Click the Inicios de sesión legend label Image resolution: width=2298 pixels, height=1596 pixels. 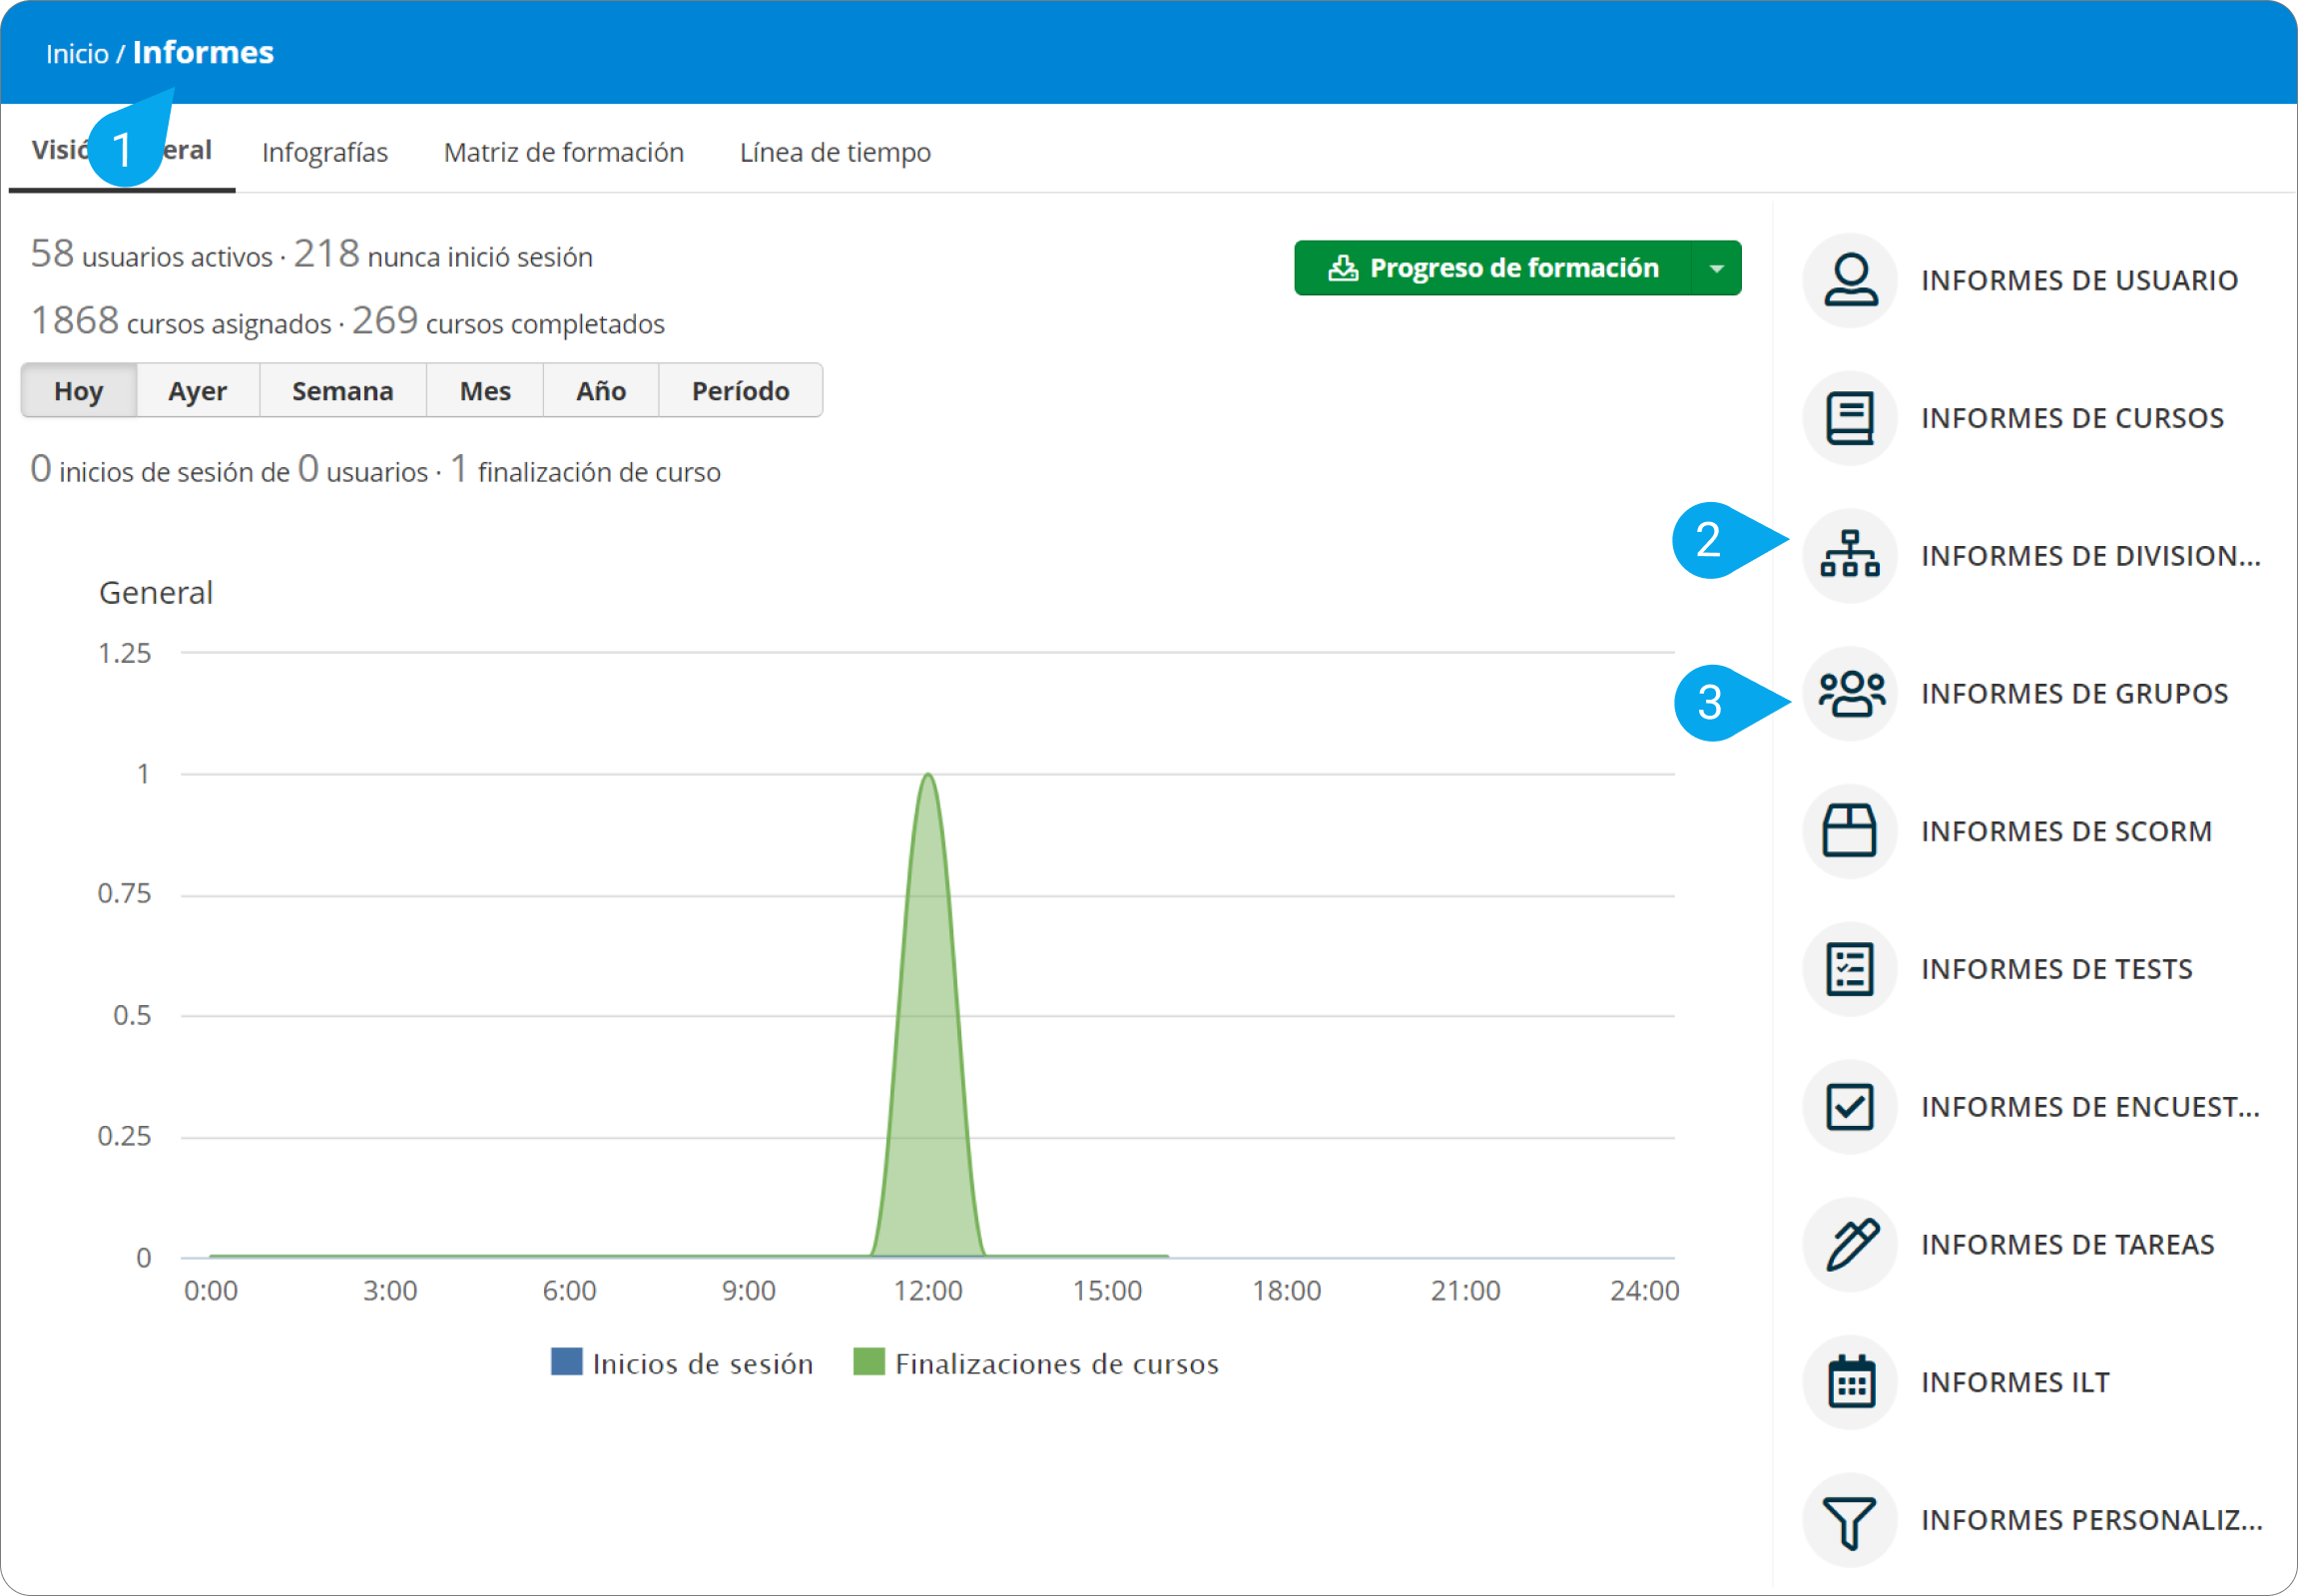click(703, 1364)
